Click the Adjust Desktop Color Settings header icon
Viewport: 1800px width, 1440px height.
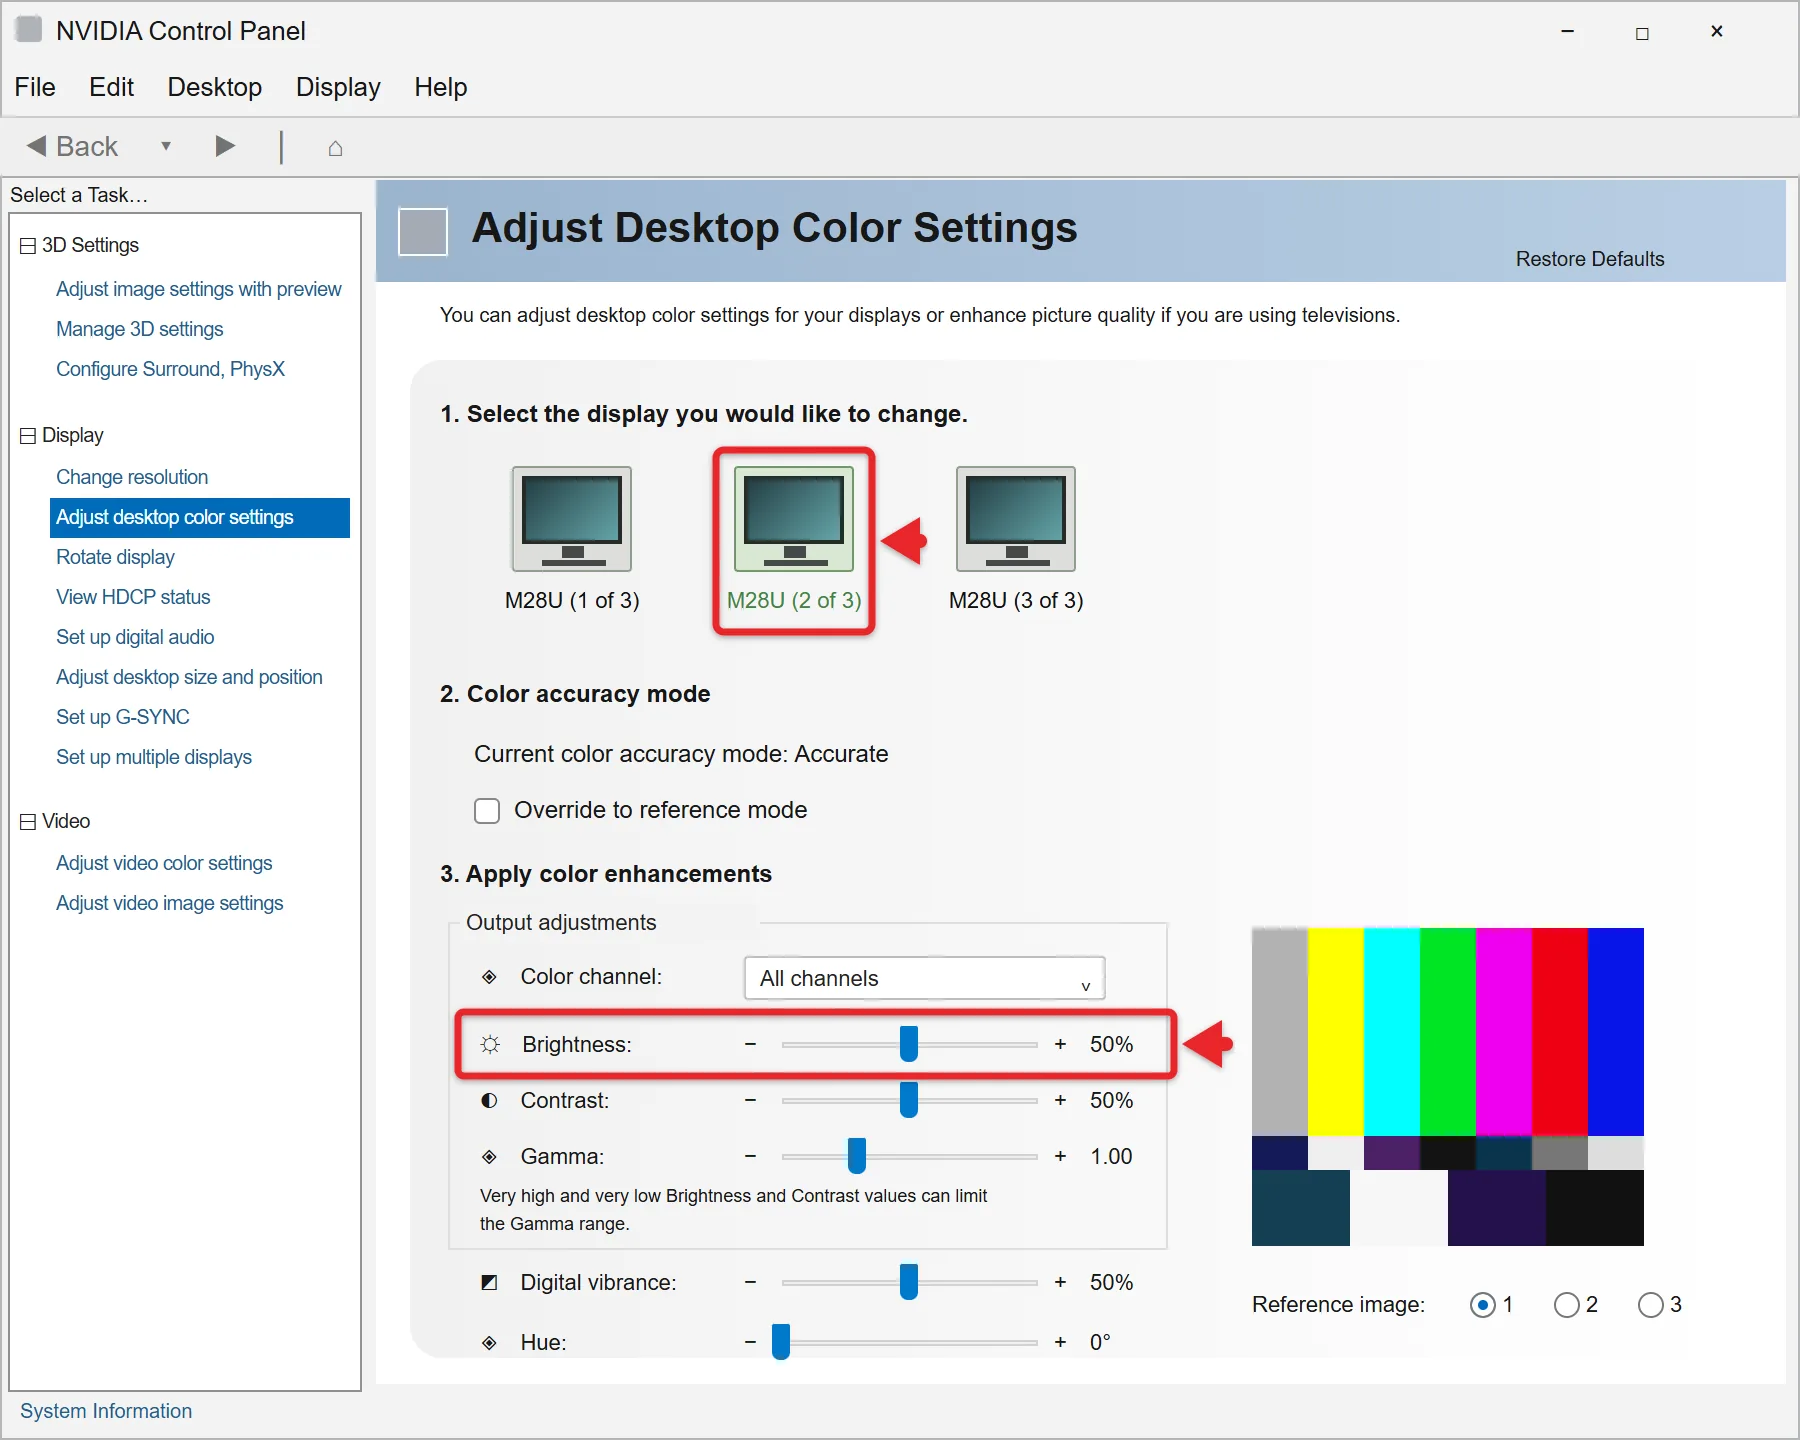[x=423, y=232]
